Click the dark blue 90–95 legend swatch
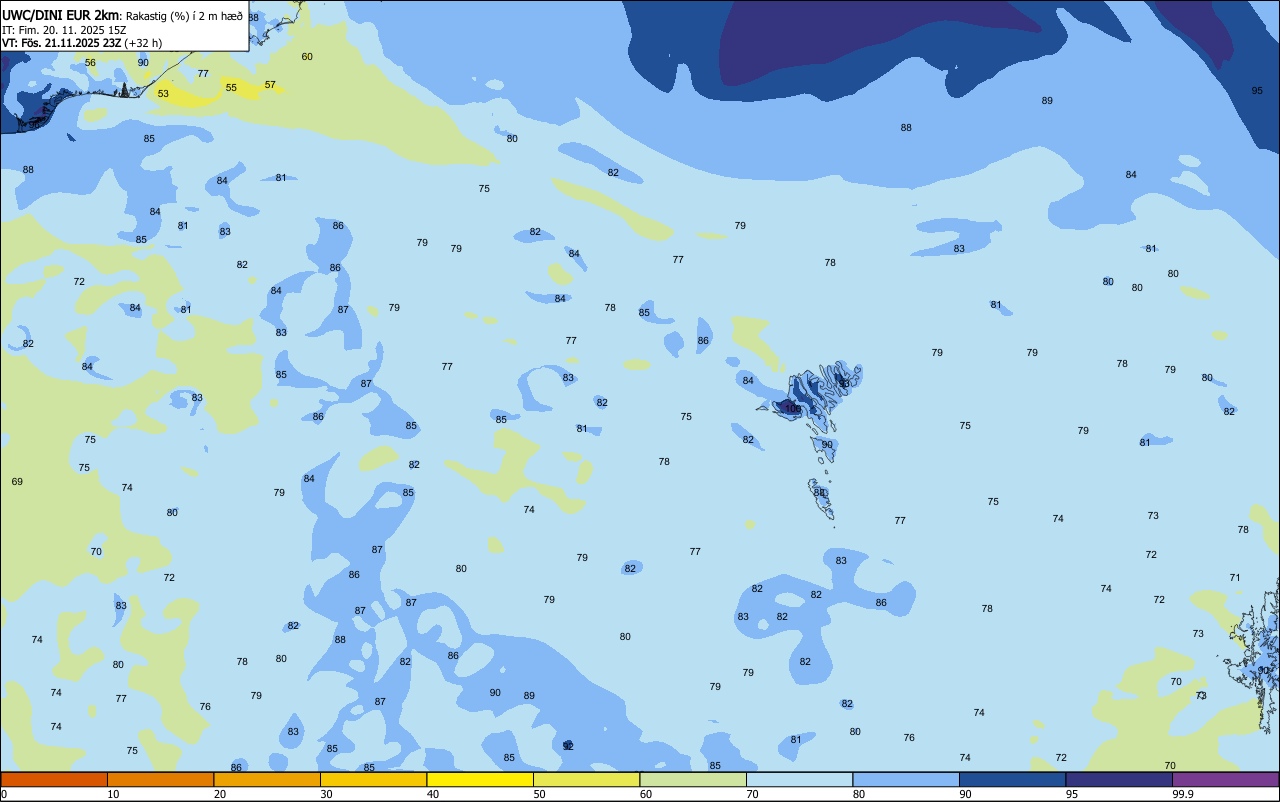 coord(1012,779)
